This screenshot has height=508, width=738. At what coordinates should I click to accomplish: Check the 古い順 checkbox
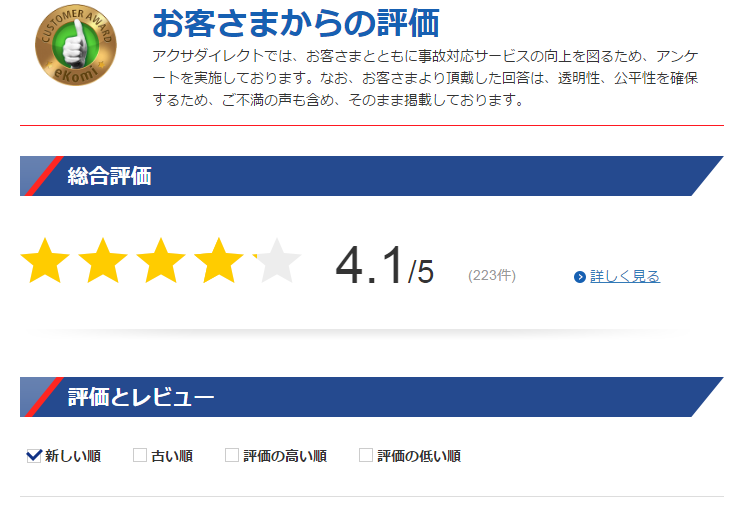tap(140, 455)
